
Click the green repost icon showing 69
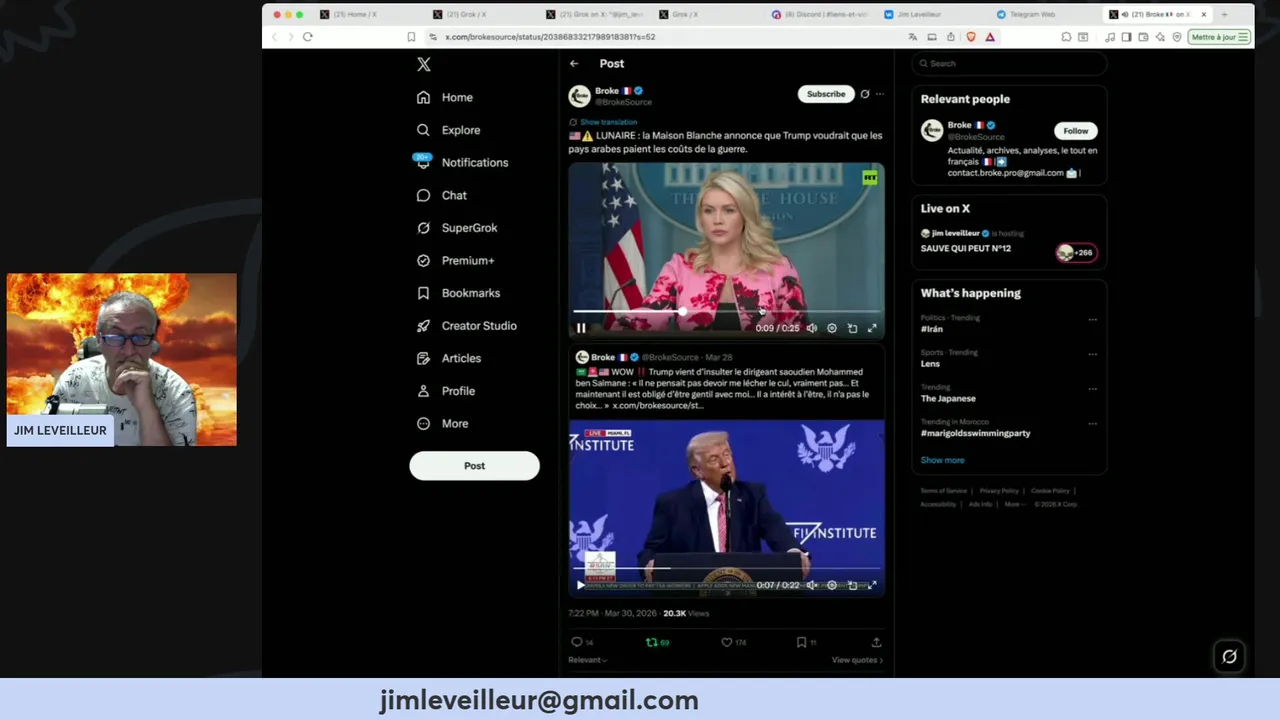pos(652,642)
